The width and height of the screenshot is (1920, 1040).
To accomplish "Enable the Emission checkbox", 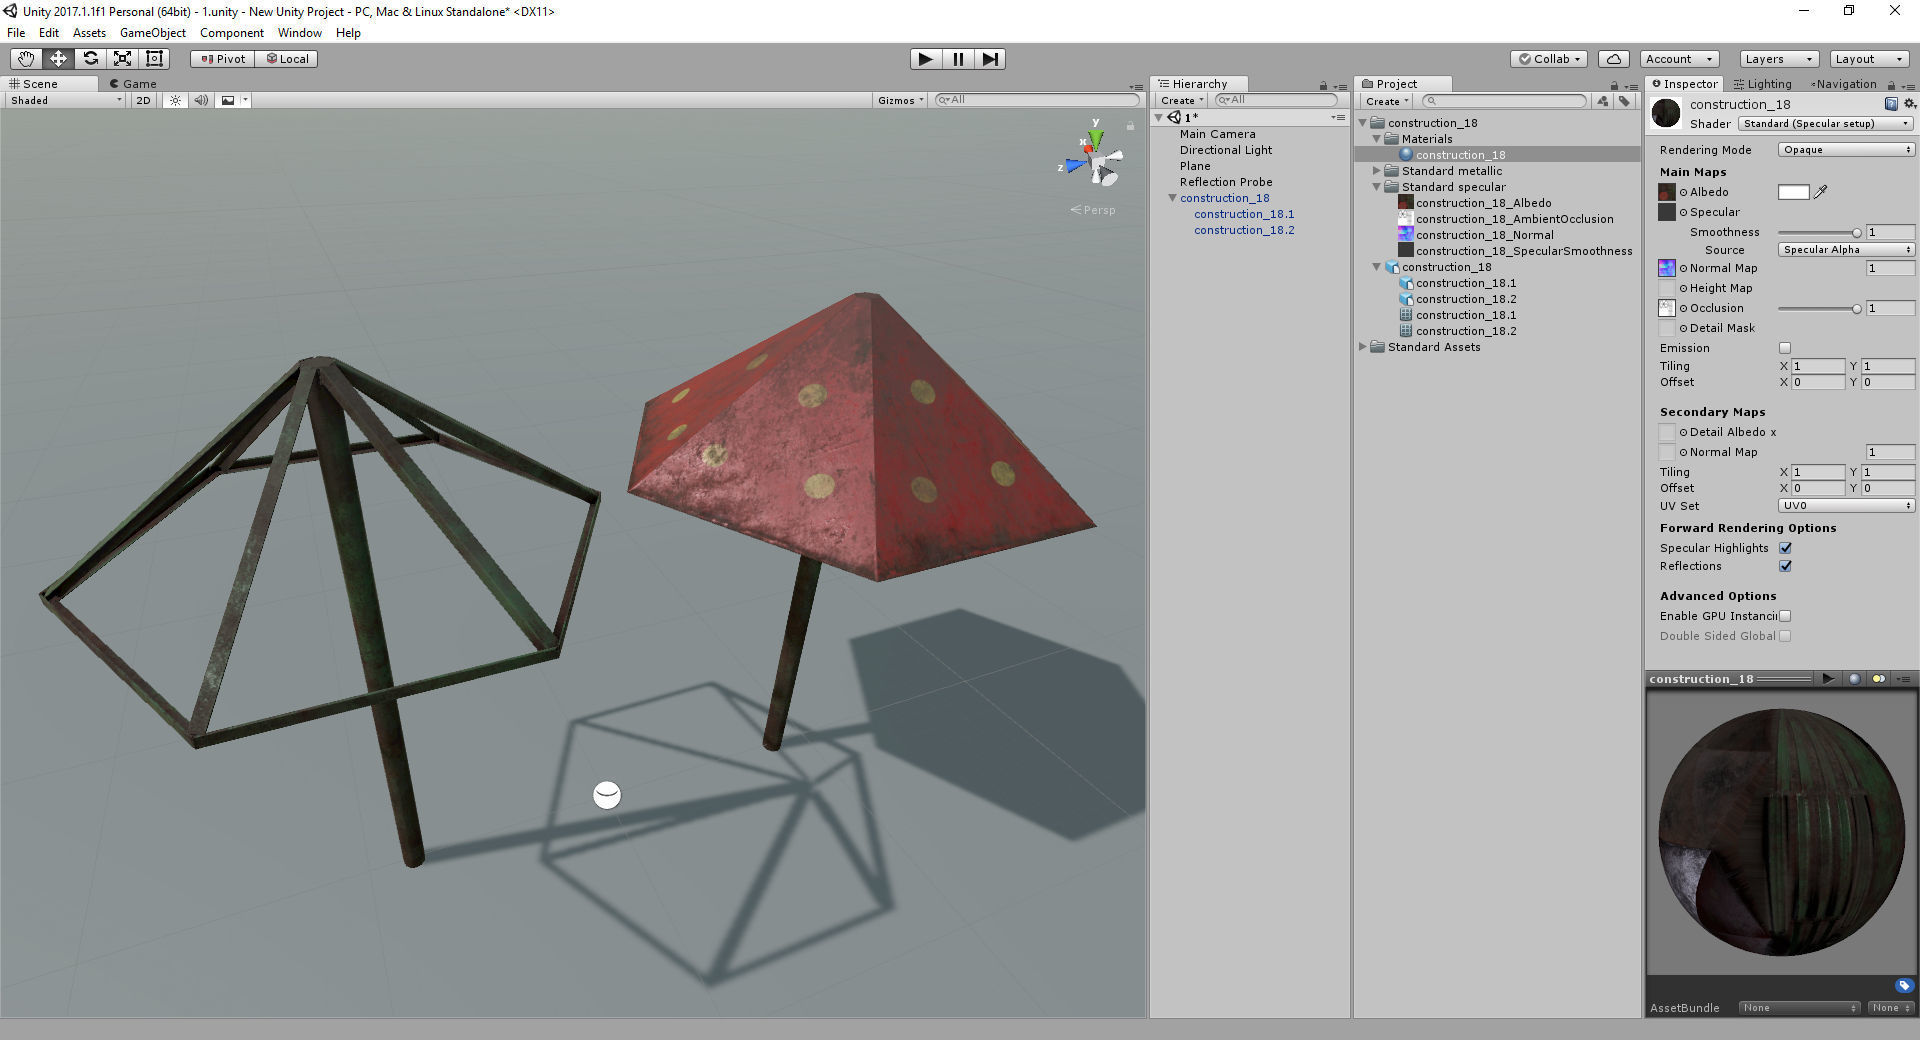I will (x=1785, y=348).
